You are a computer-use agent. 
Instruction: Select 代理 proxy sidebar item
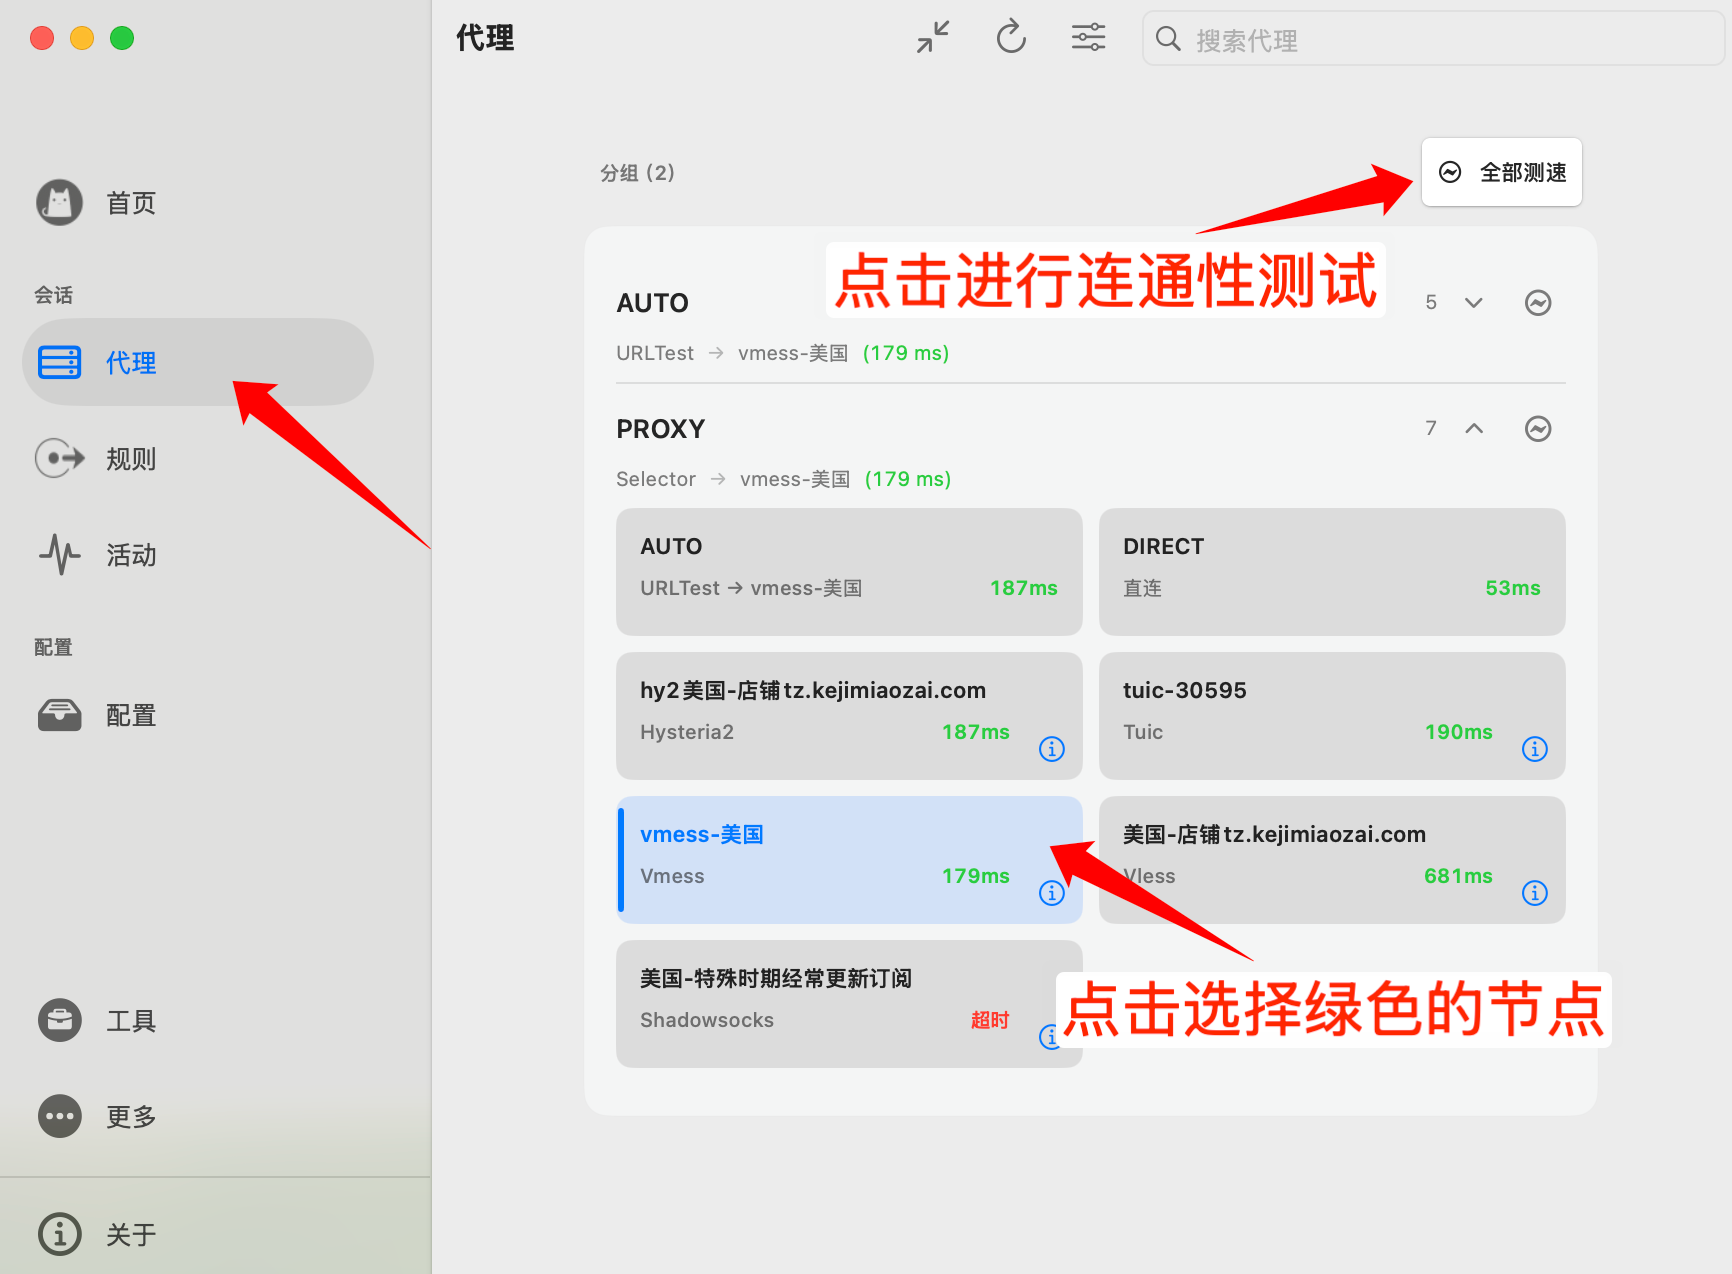(198, 362)
